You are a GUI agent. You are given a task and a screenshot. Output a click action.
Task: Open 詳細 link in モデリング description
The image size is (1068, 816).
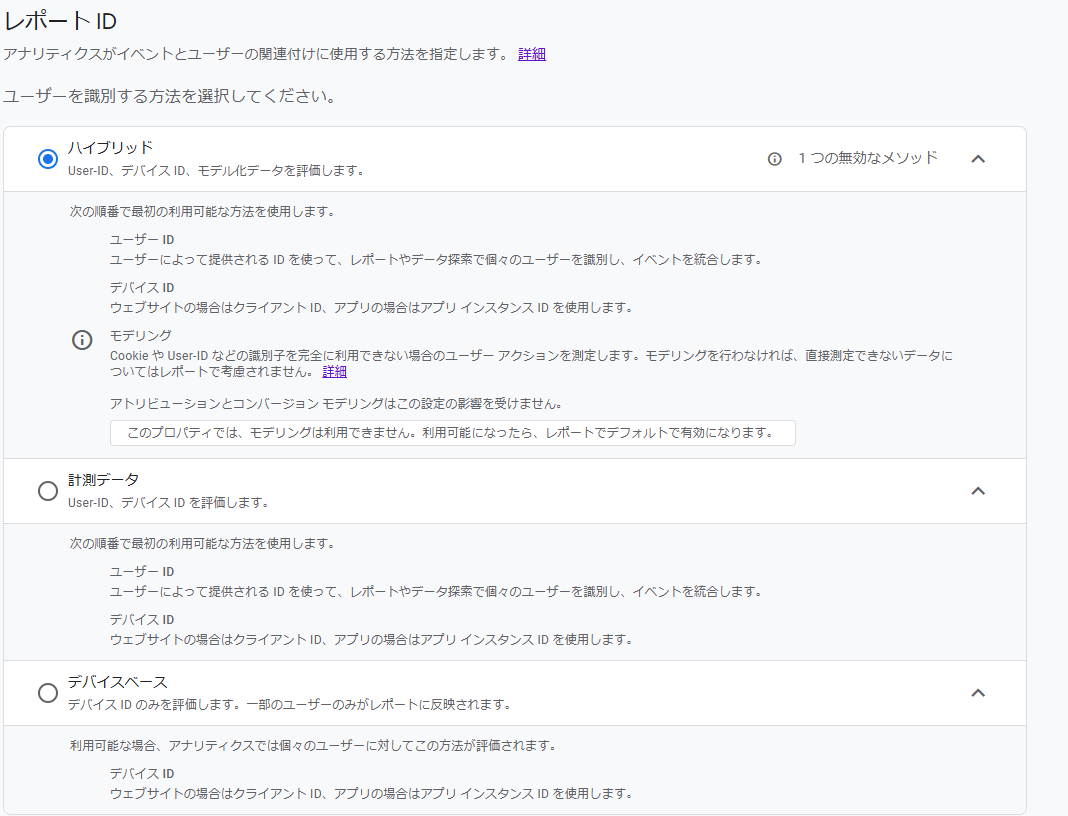(334, 371)
